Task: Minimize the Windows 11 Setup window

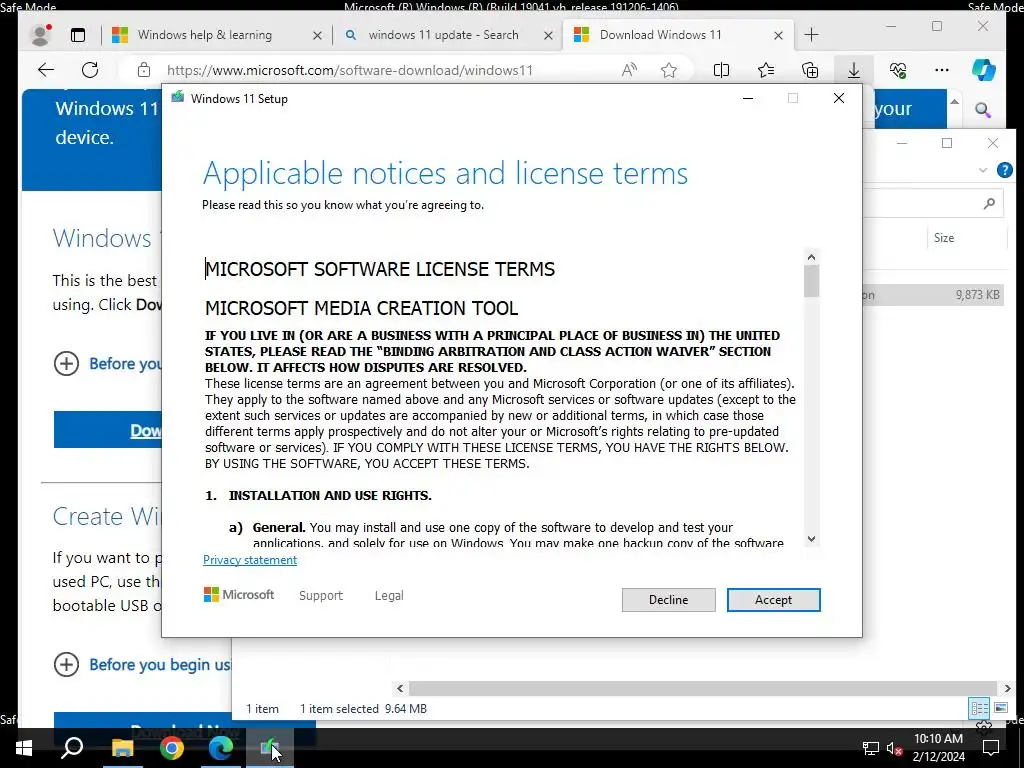Action: (748, 98)
